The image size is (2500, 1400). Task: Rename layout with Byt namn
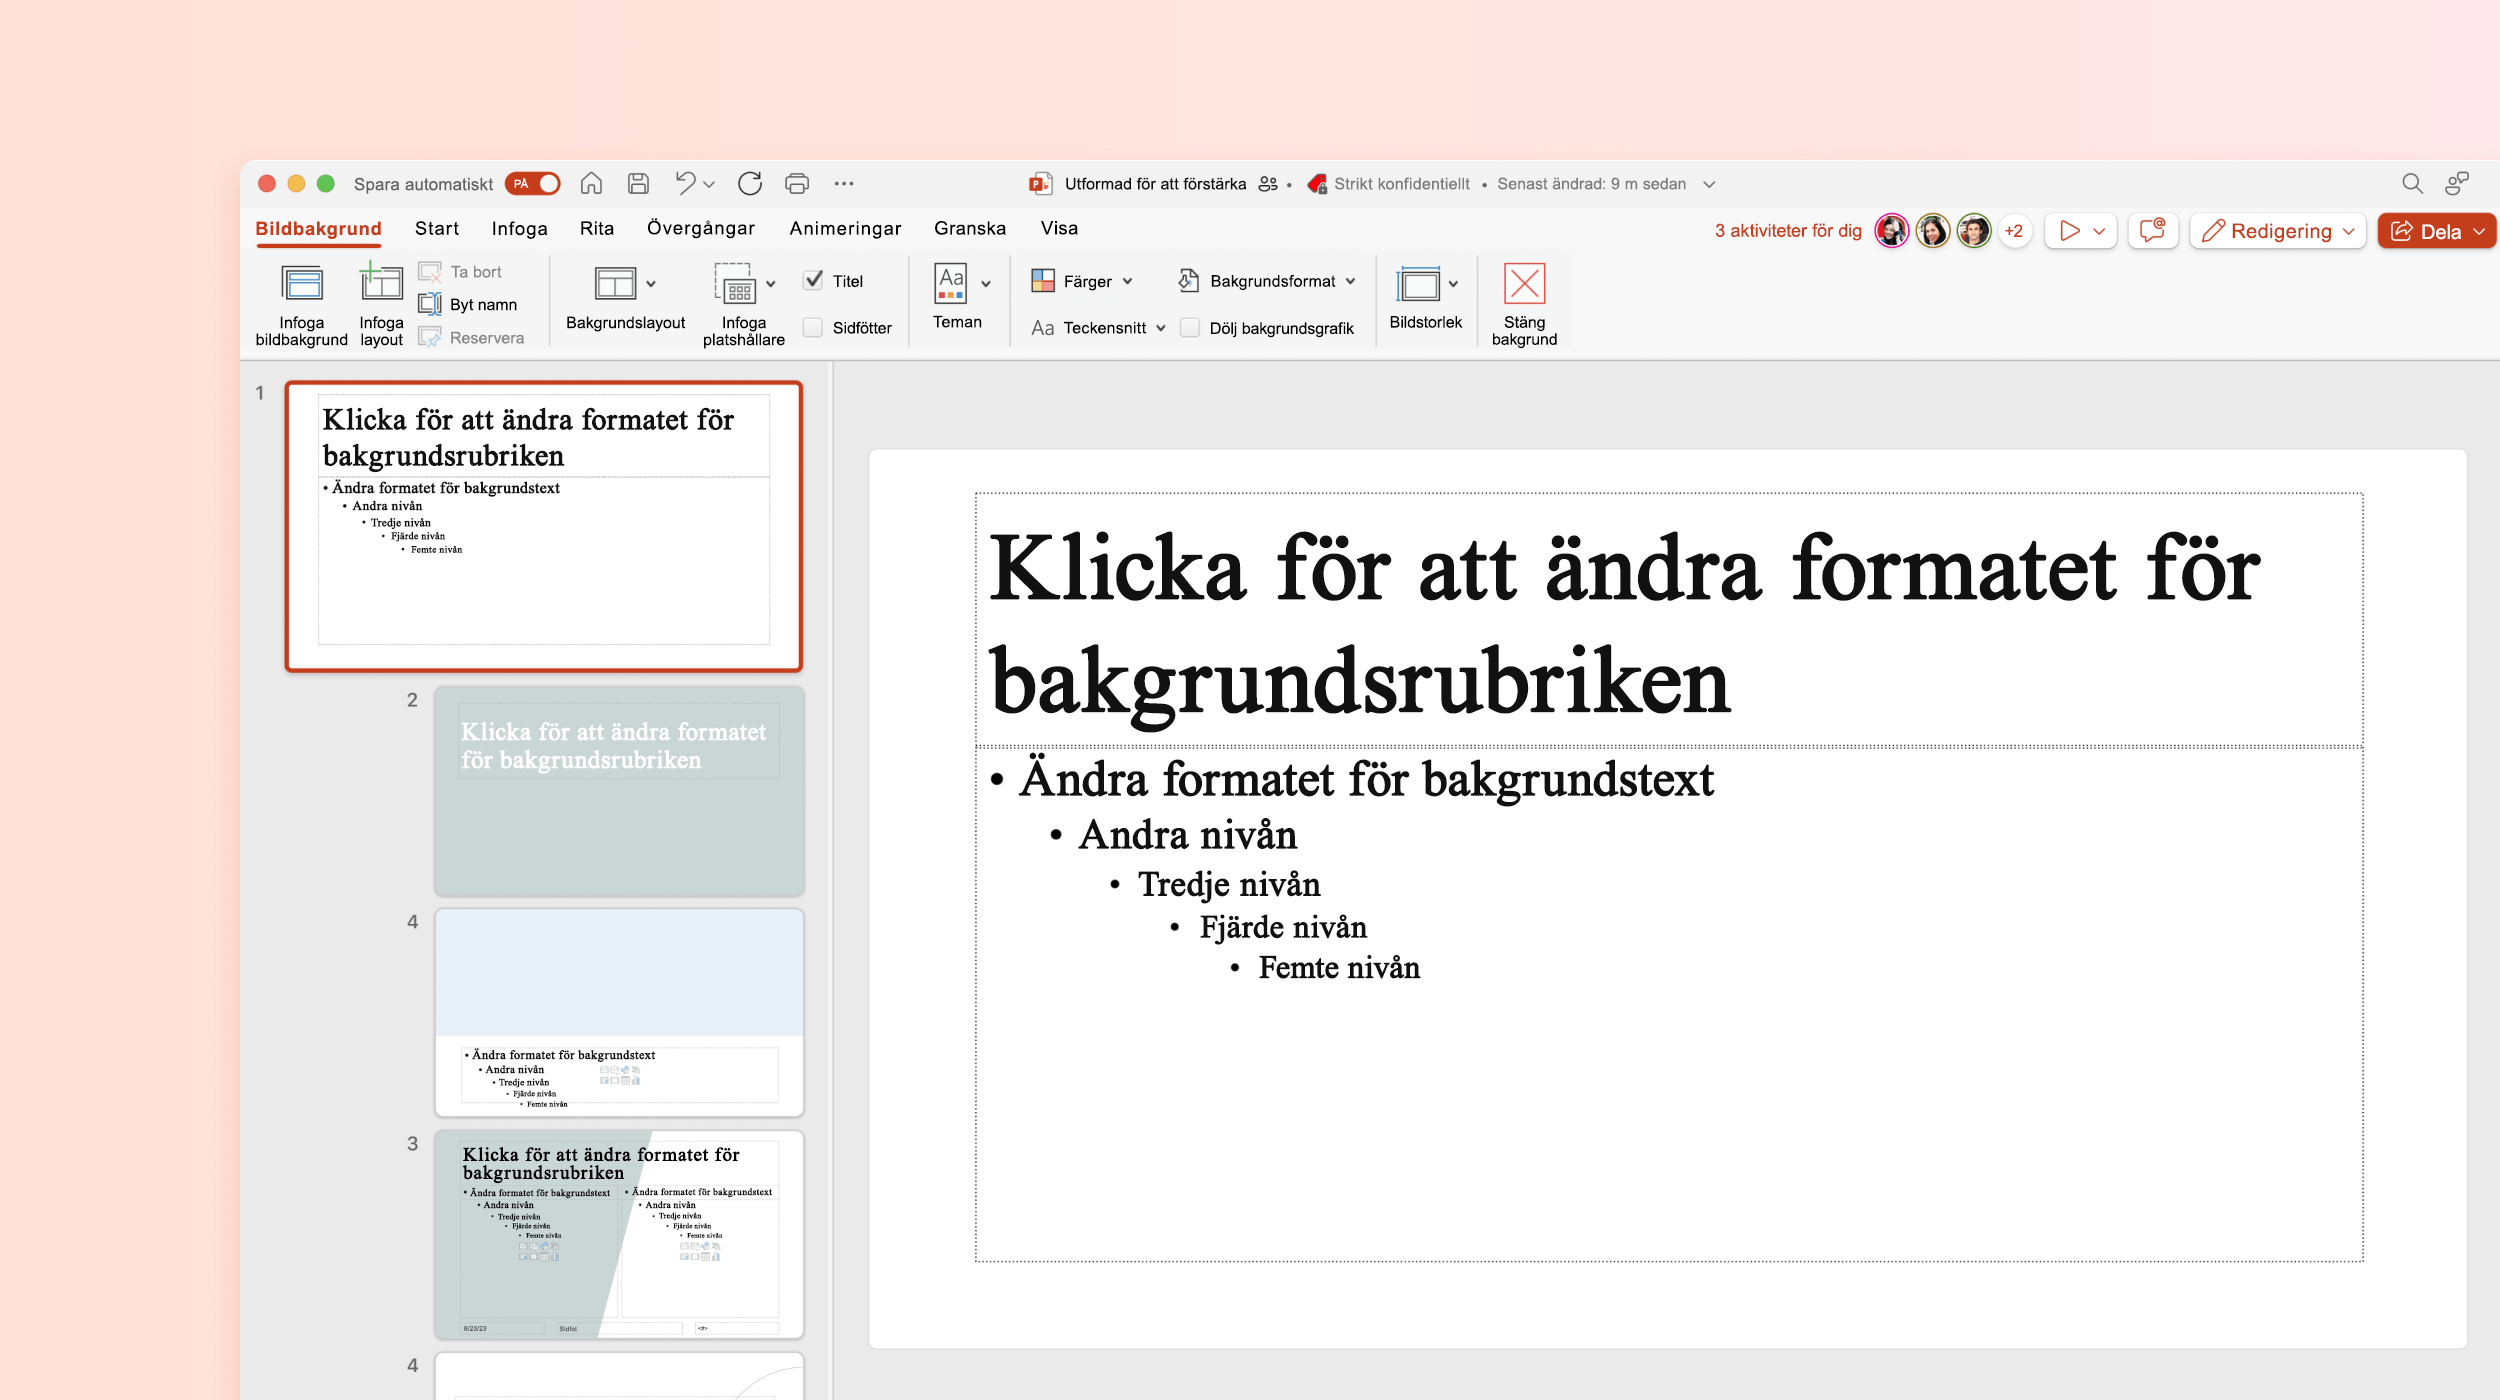[x=468, y=304]
